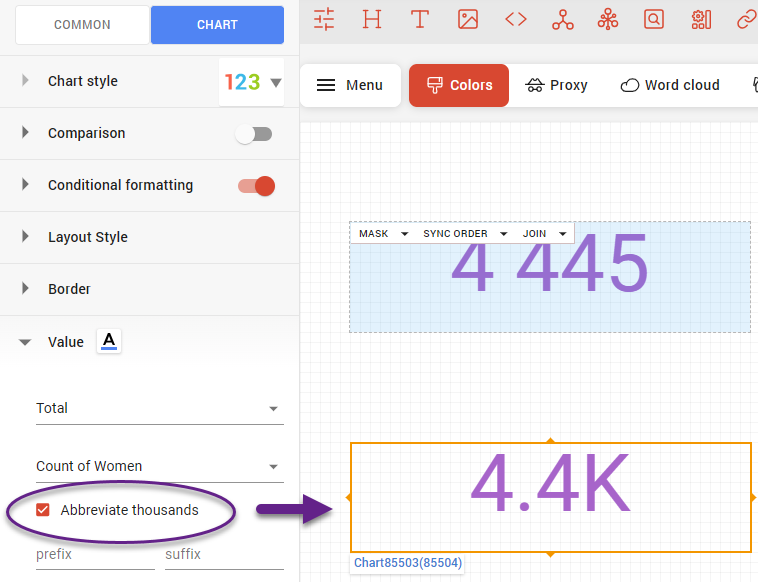Open the Value font color icon
Screen dimensions: 758x582
point(109,342)
